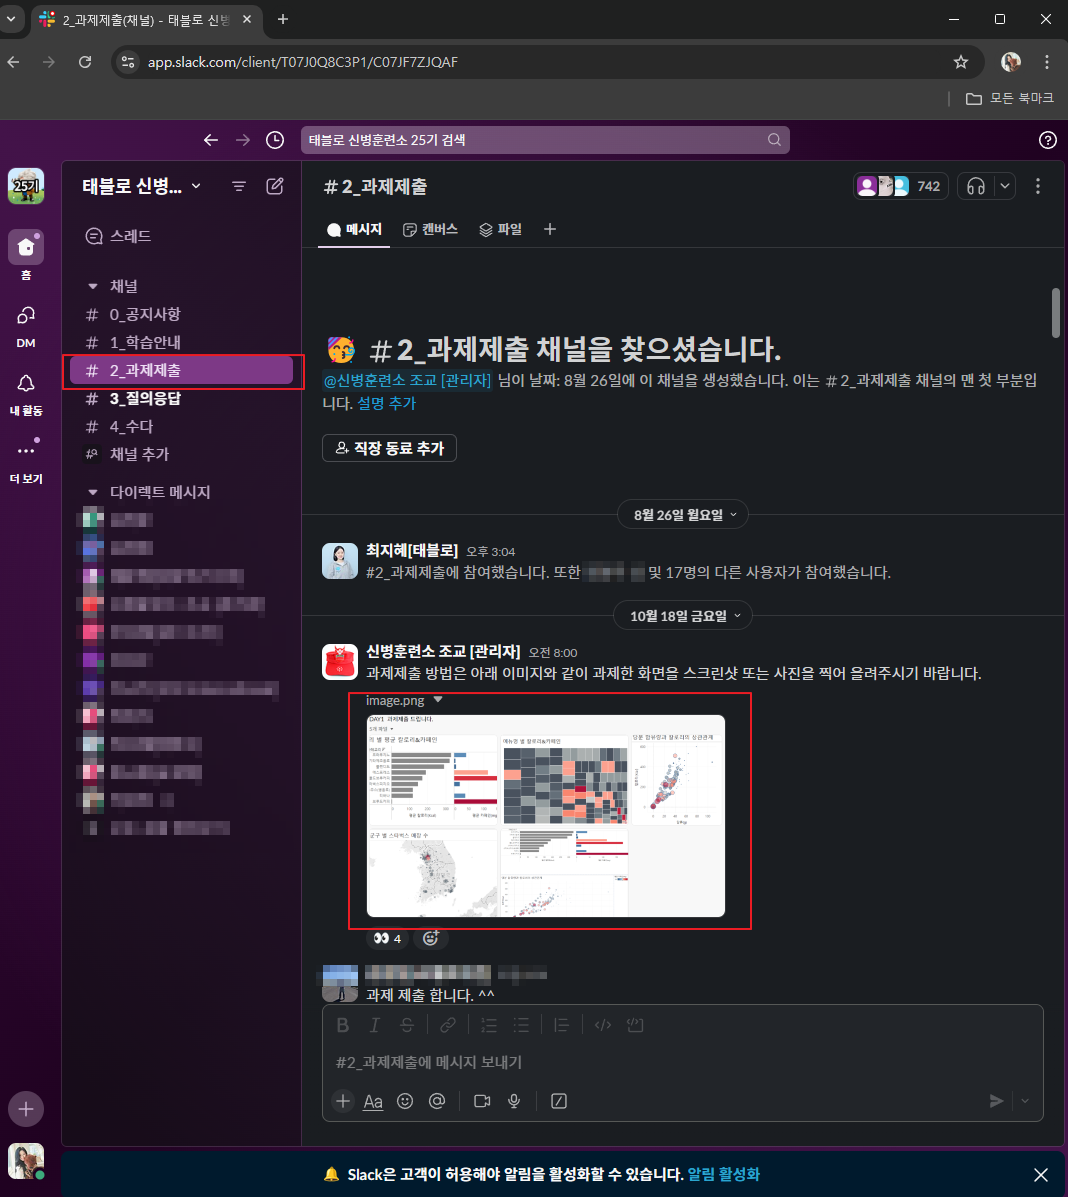Start a huddle with the headphones icon

point(976,186)
